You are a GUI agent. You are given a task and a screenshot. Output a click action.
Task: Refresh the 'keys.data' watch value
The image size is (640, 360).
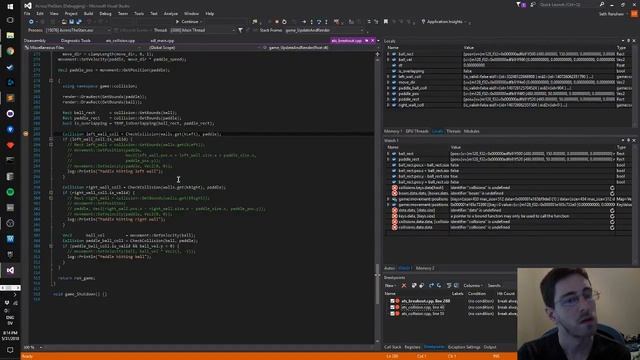point(612,216)
